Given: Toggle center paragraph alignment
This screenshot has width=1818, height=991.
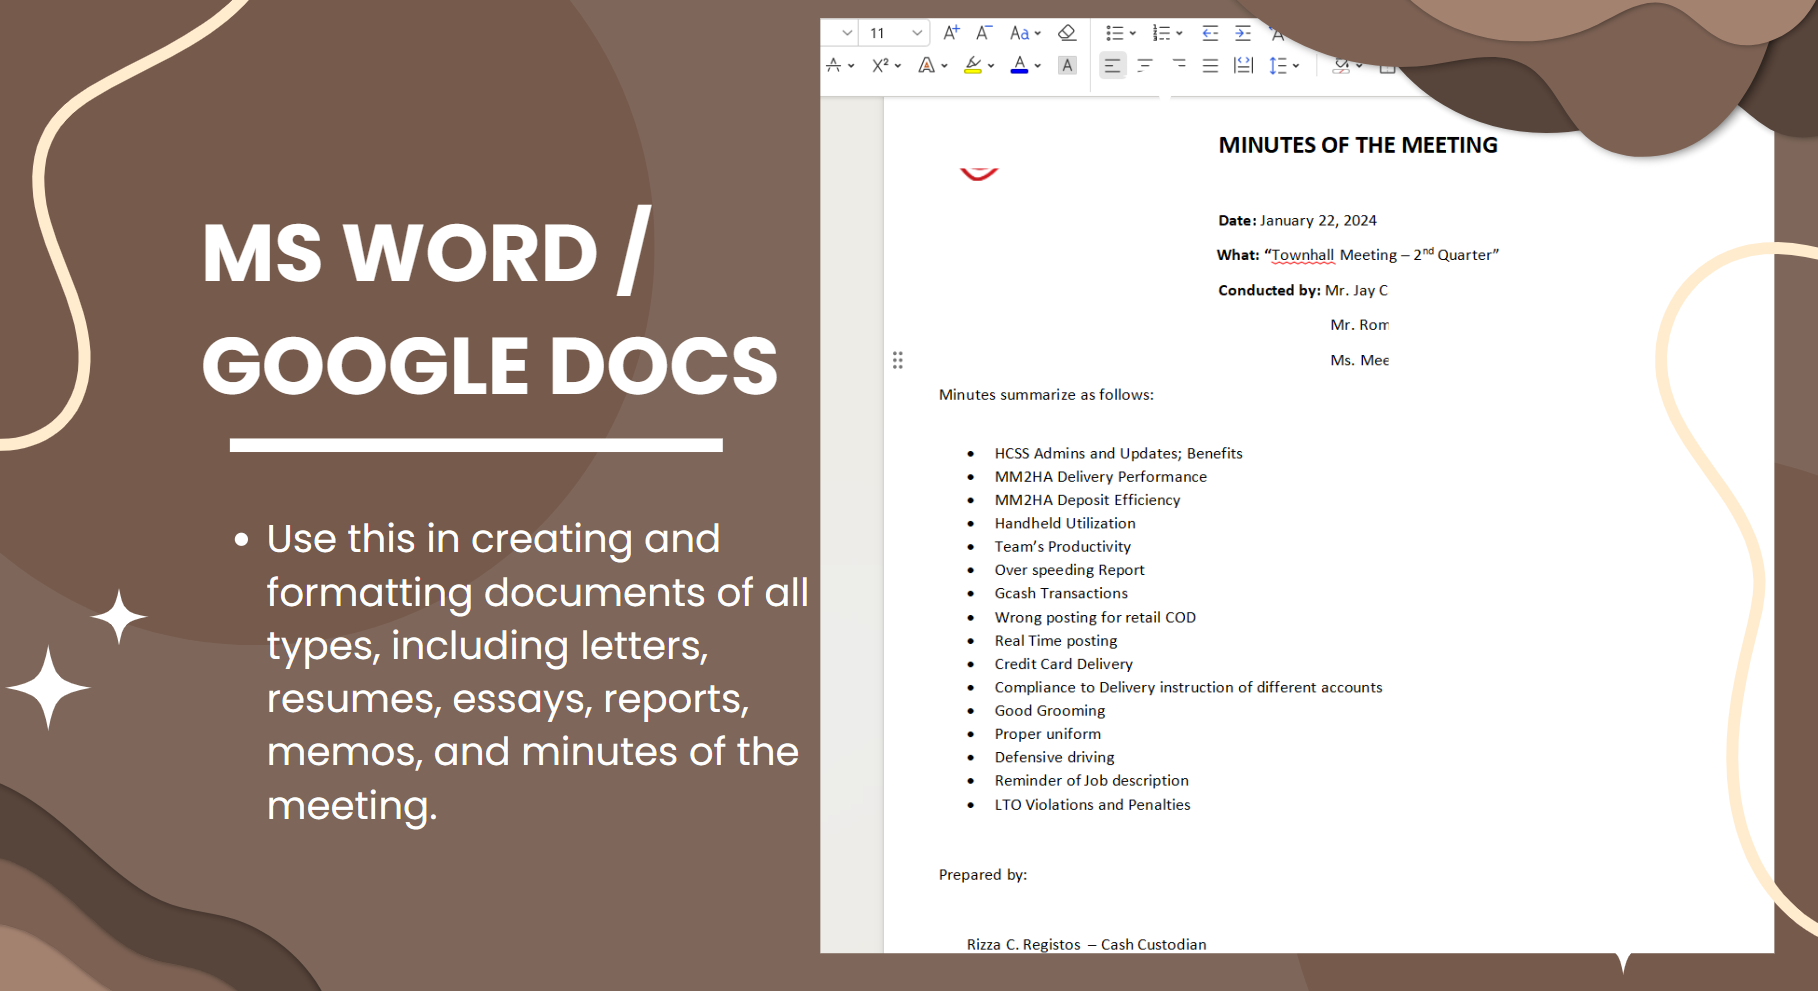Looking at the screenshot, I should 1145,66.
